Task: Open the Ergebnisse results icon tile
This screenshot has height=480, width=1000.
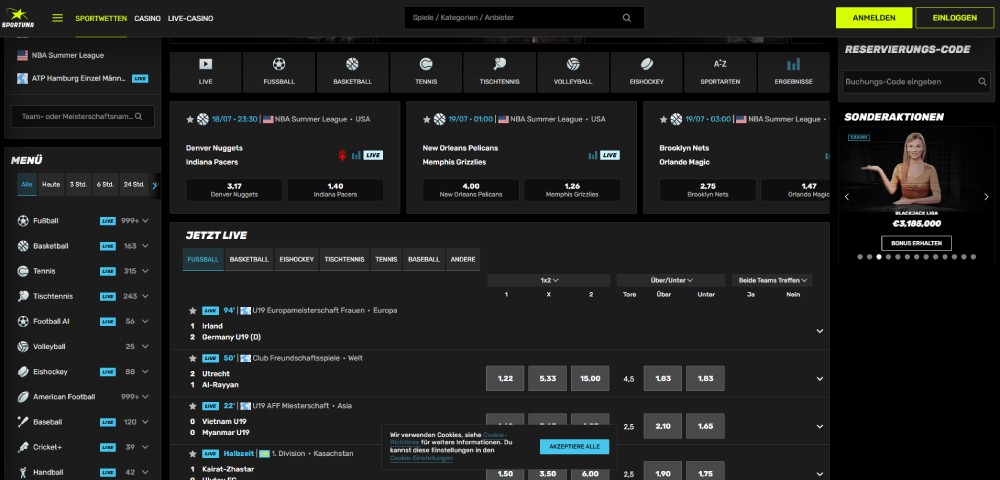Action: 793,72
